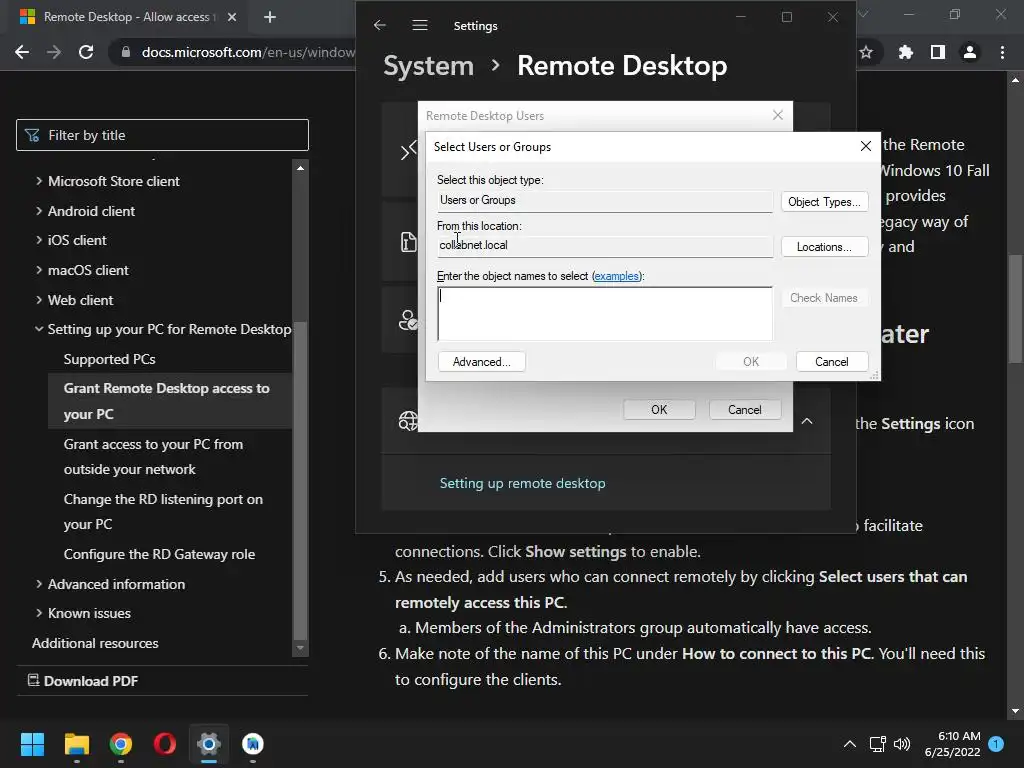Open Google Chrome from the taskbar

point(121,744)
